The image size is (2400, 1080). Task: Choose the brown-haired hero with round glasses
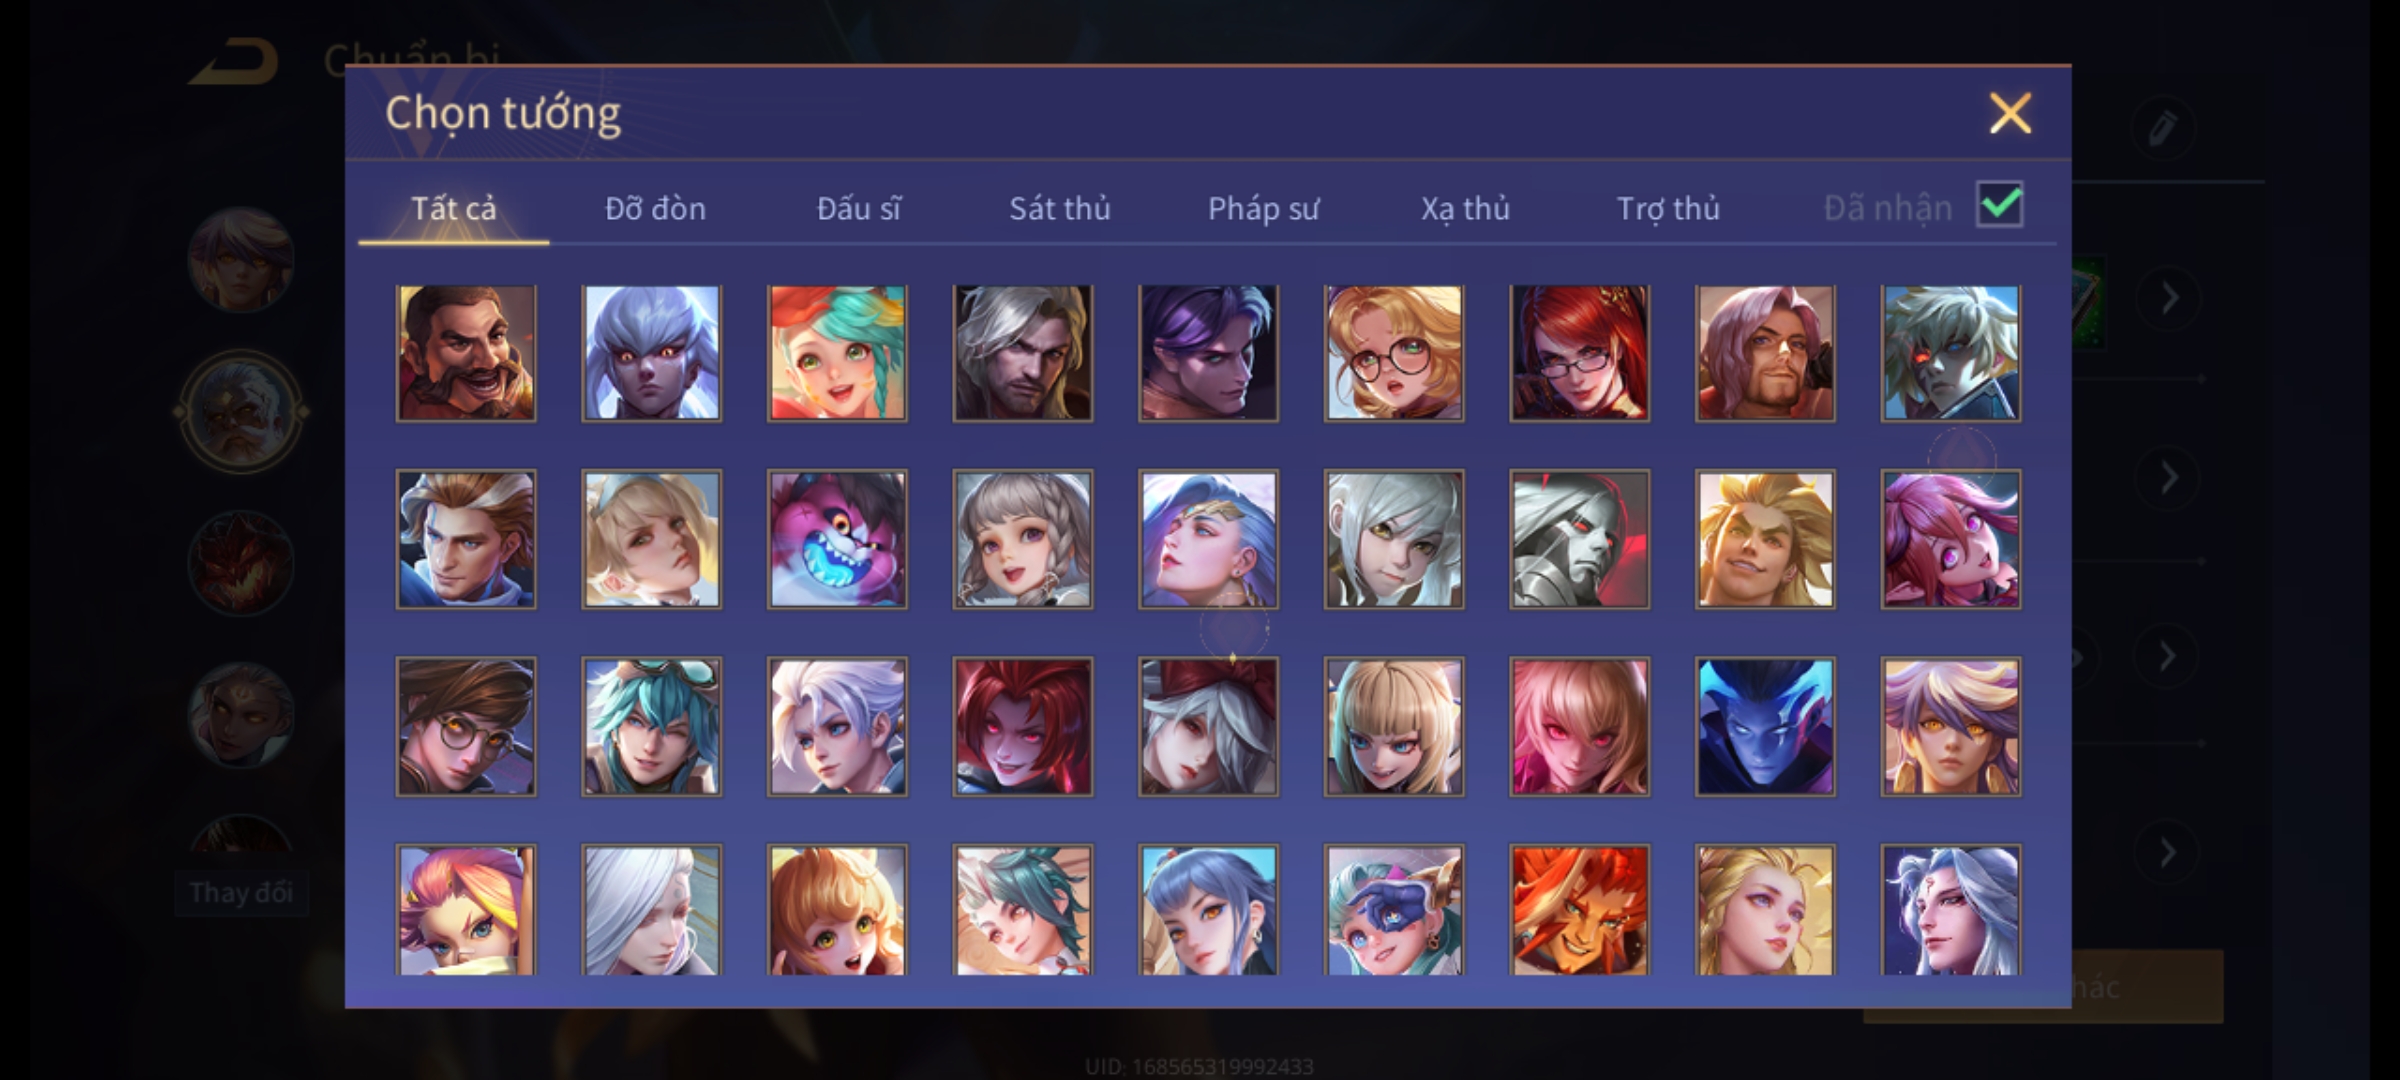click(x=466, y=726)
